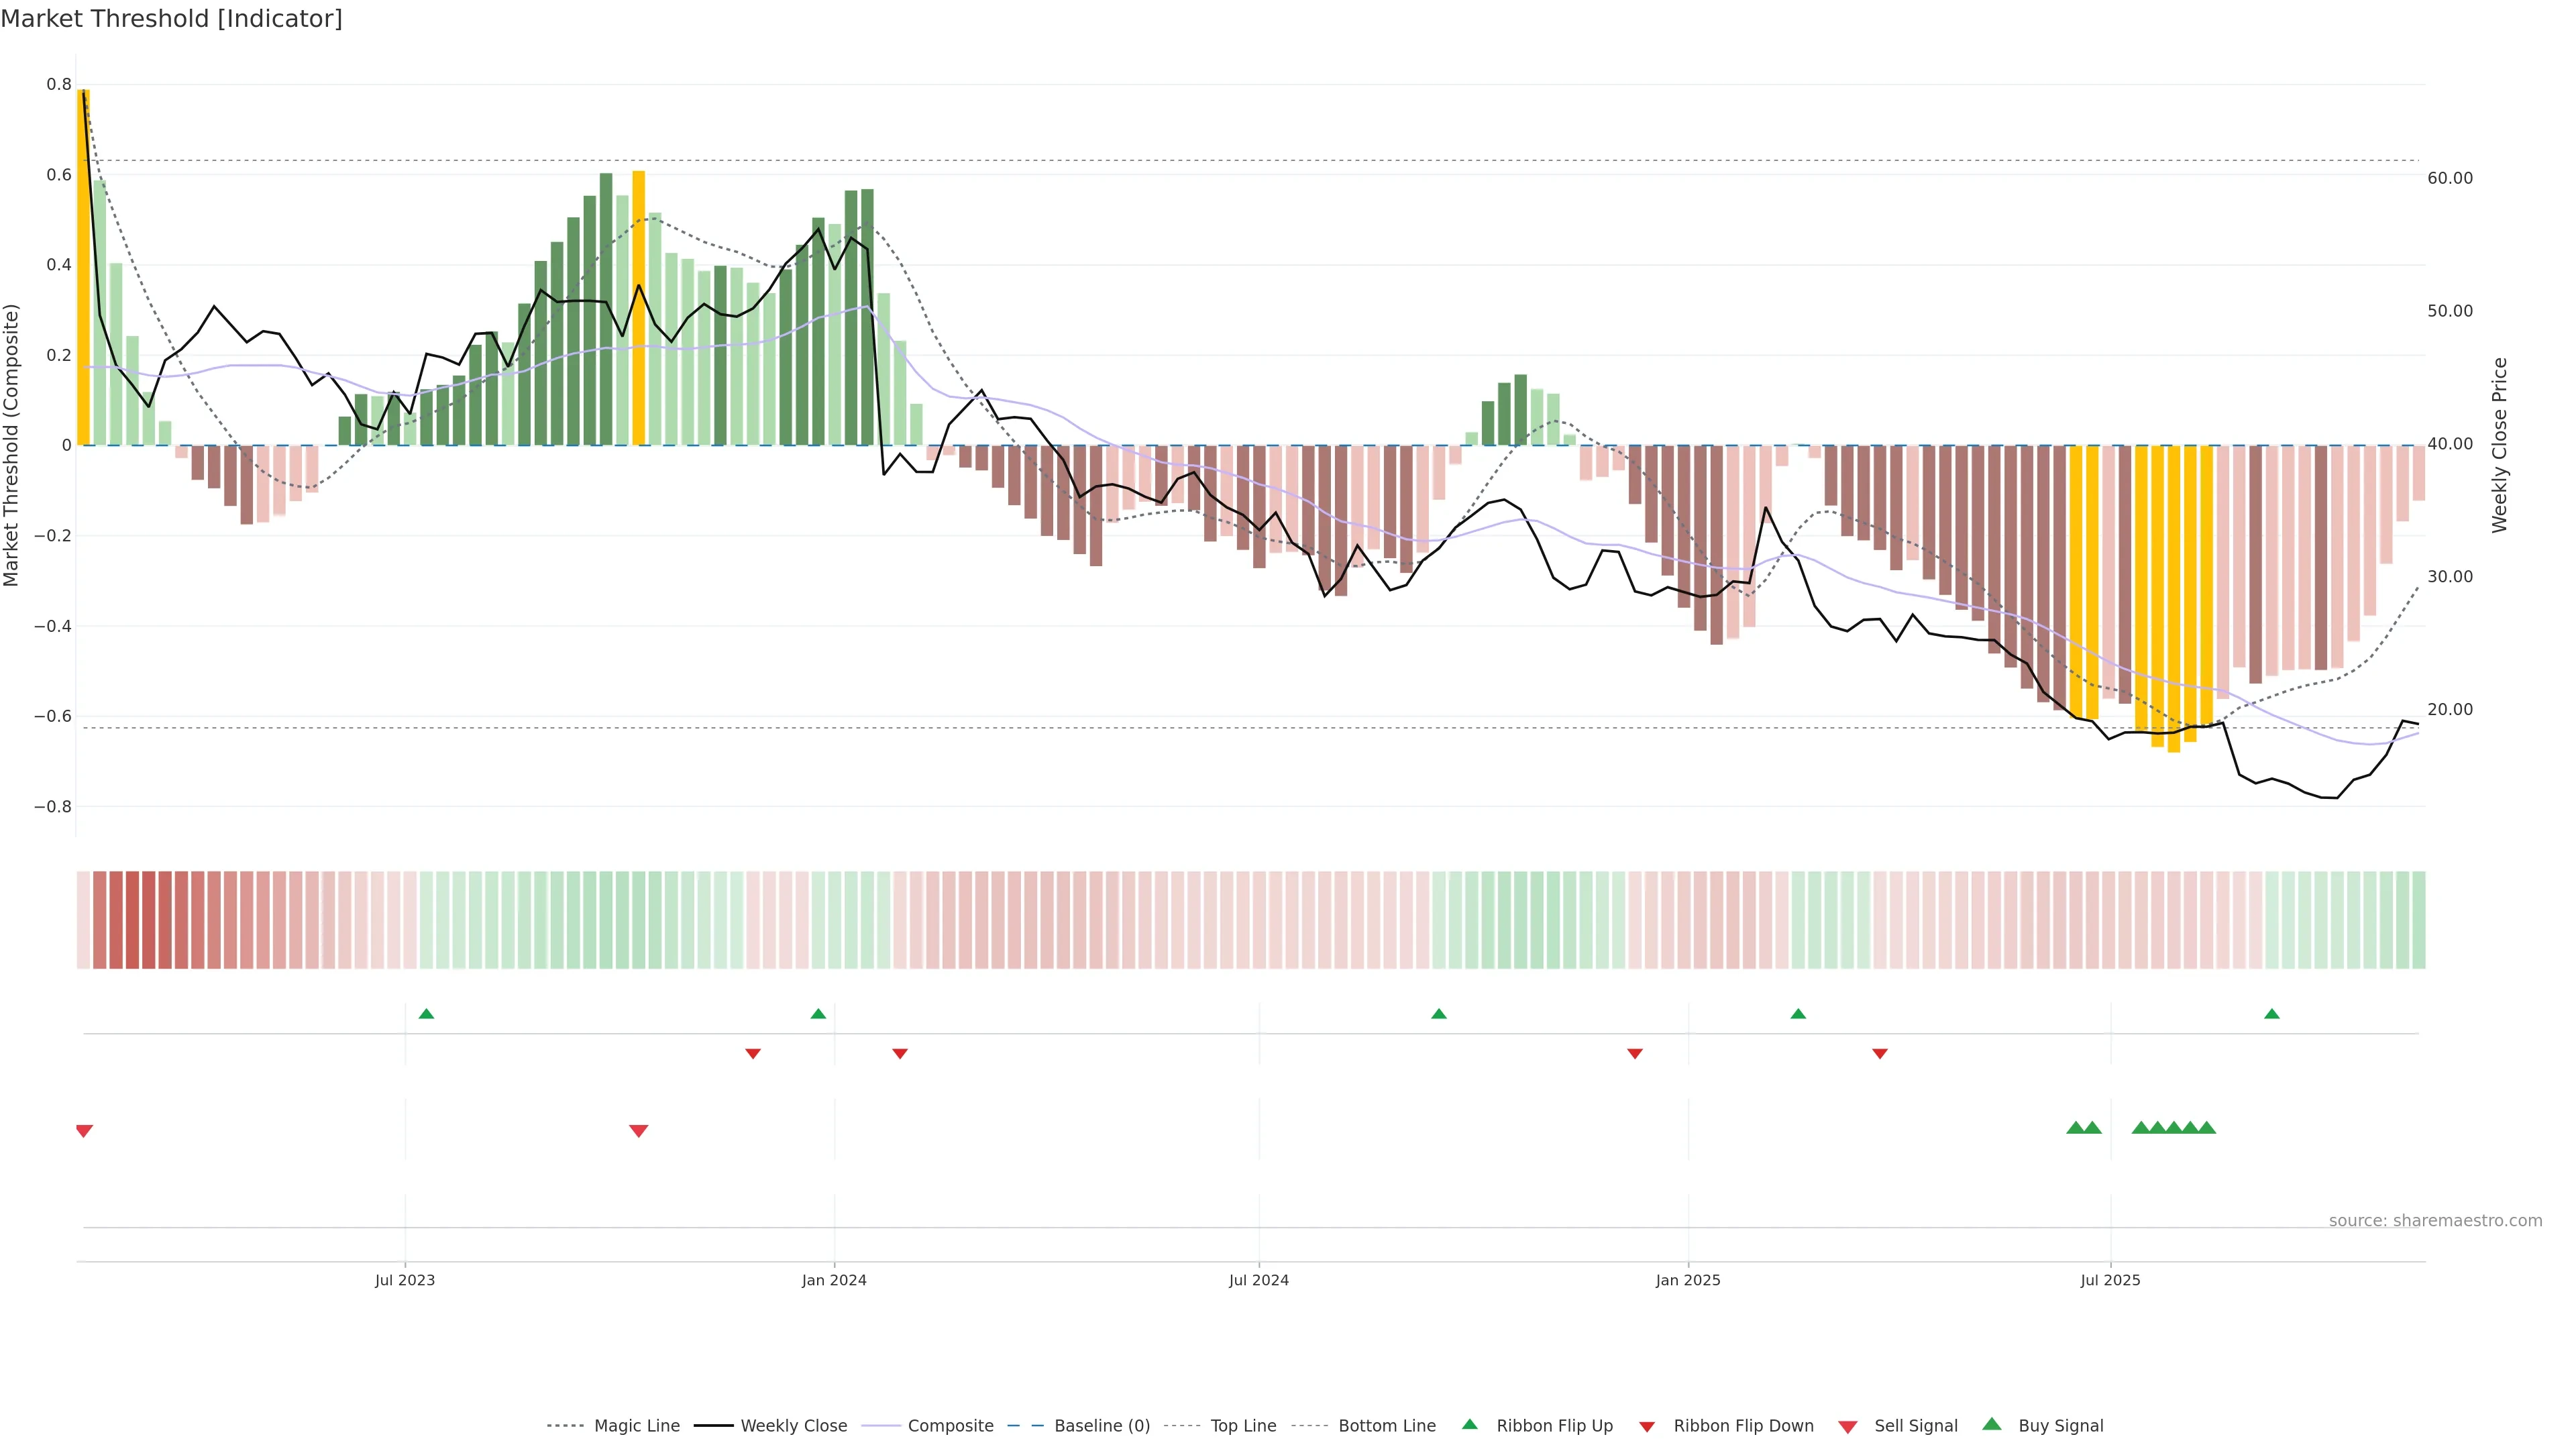Click the Market Threshold [Indicator] title
Screen dimensions: 2576x1449
tap(172, 19)
